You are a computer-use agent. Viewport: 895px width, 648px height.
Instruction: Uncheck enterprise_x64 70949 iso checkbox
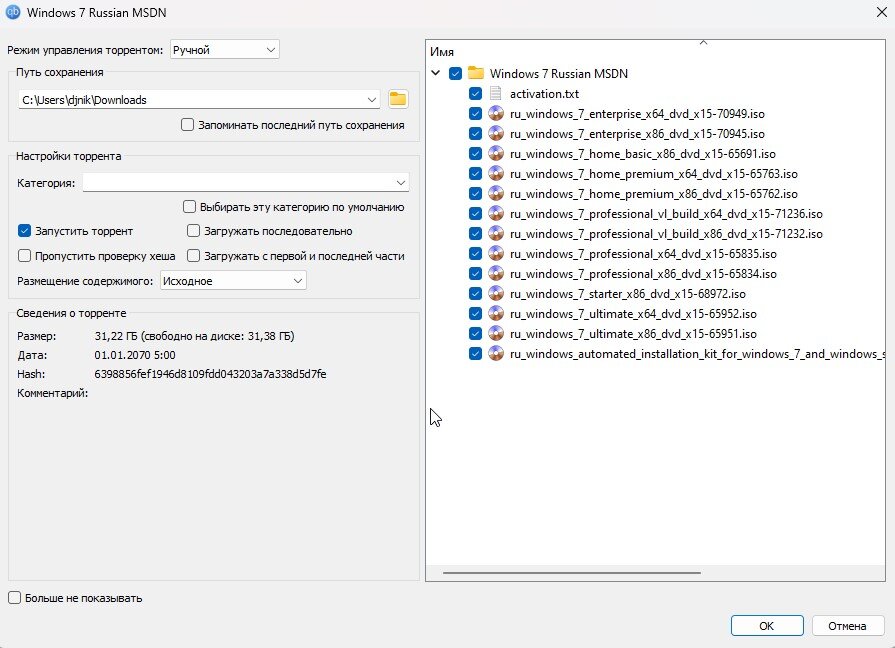point(475,113)
